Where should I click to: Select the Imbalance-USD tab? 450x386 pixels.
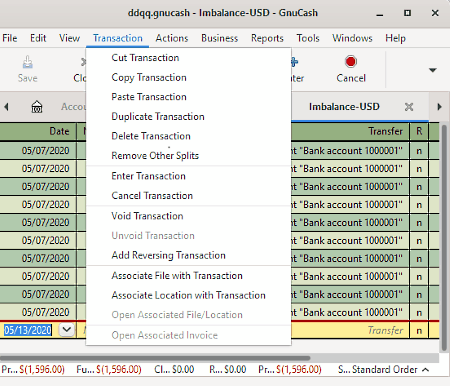tap(344, 107)
